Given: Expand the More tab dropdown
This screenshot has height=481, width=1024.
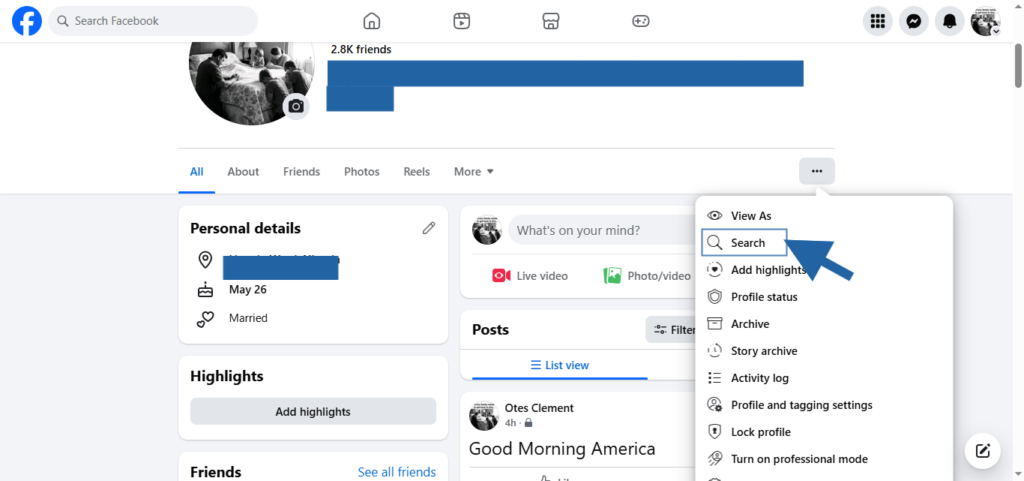Looking at the screenshot, I should click(x=473, y=172).
